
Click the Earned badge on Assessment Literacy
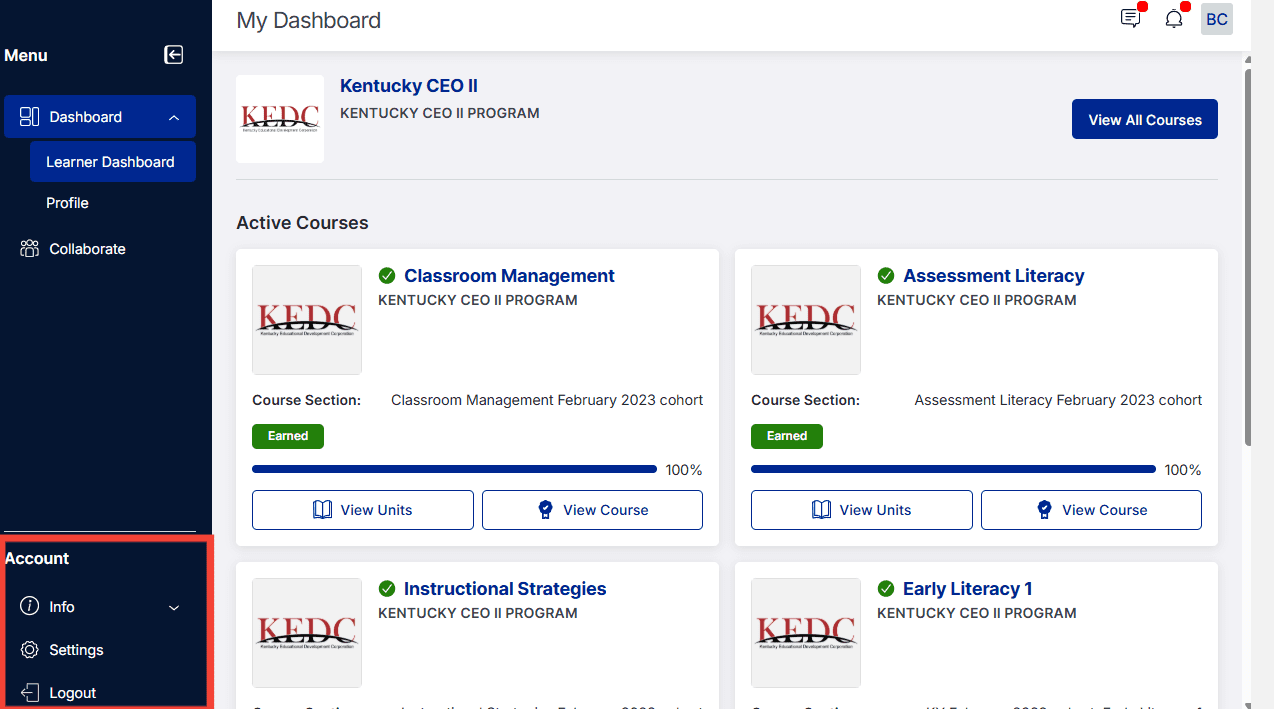click(x=787, y=436)
